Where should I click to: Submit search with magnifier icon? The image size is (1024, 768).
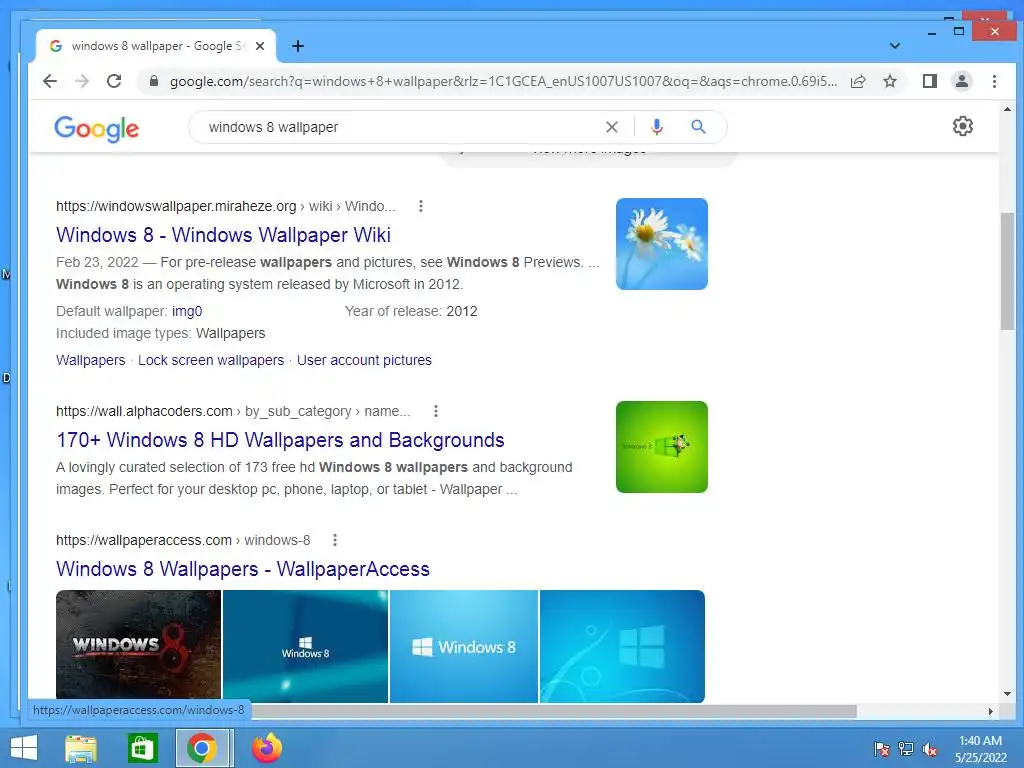coord(698,127)
